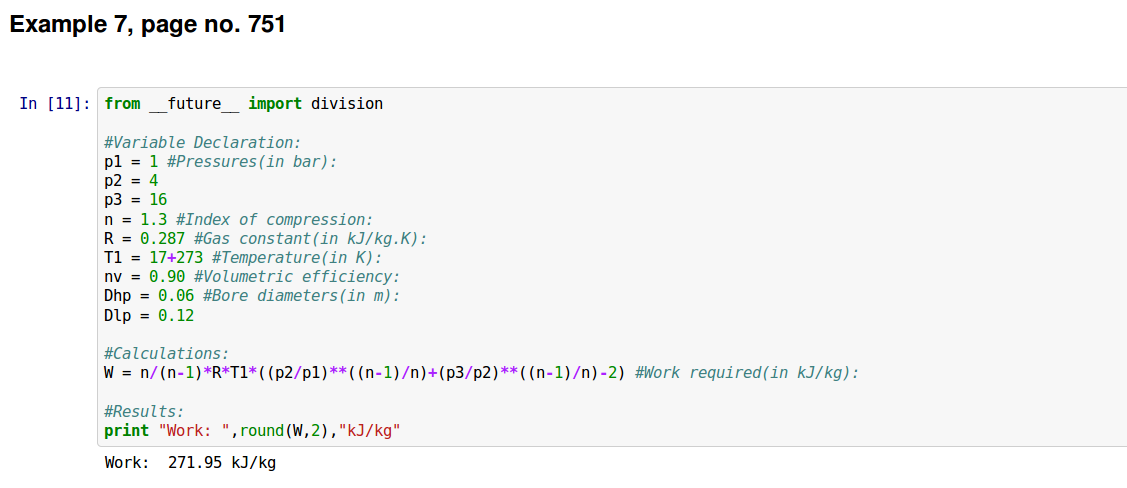Viewport: 1127px width, 488px height.
Task: Click the "#Work required(in kJ/kg):" comment
Action: pos(747,373)
